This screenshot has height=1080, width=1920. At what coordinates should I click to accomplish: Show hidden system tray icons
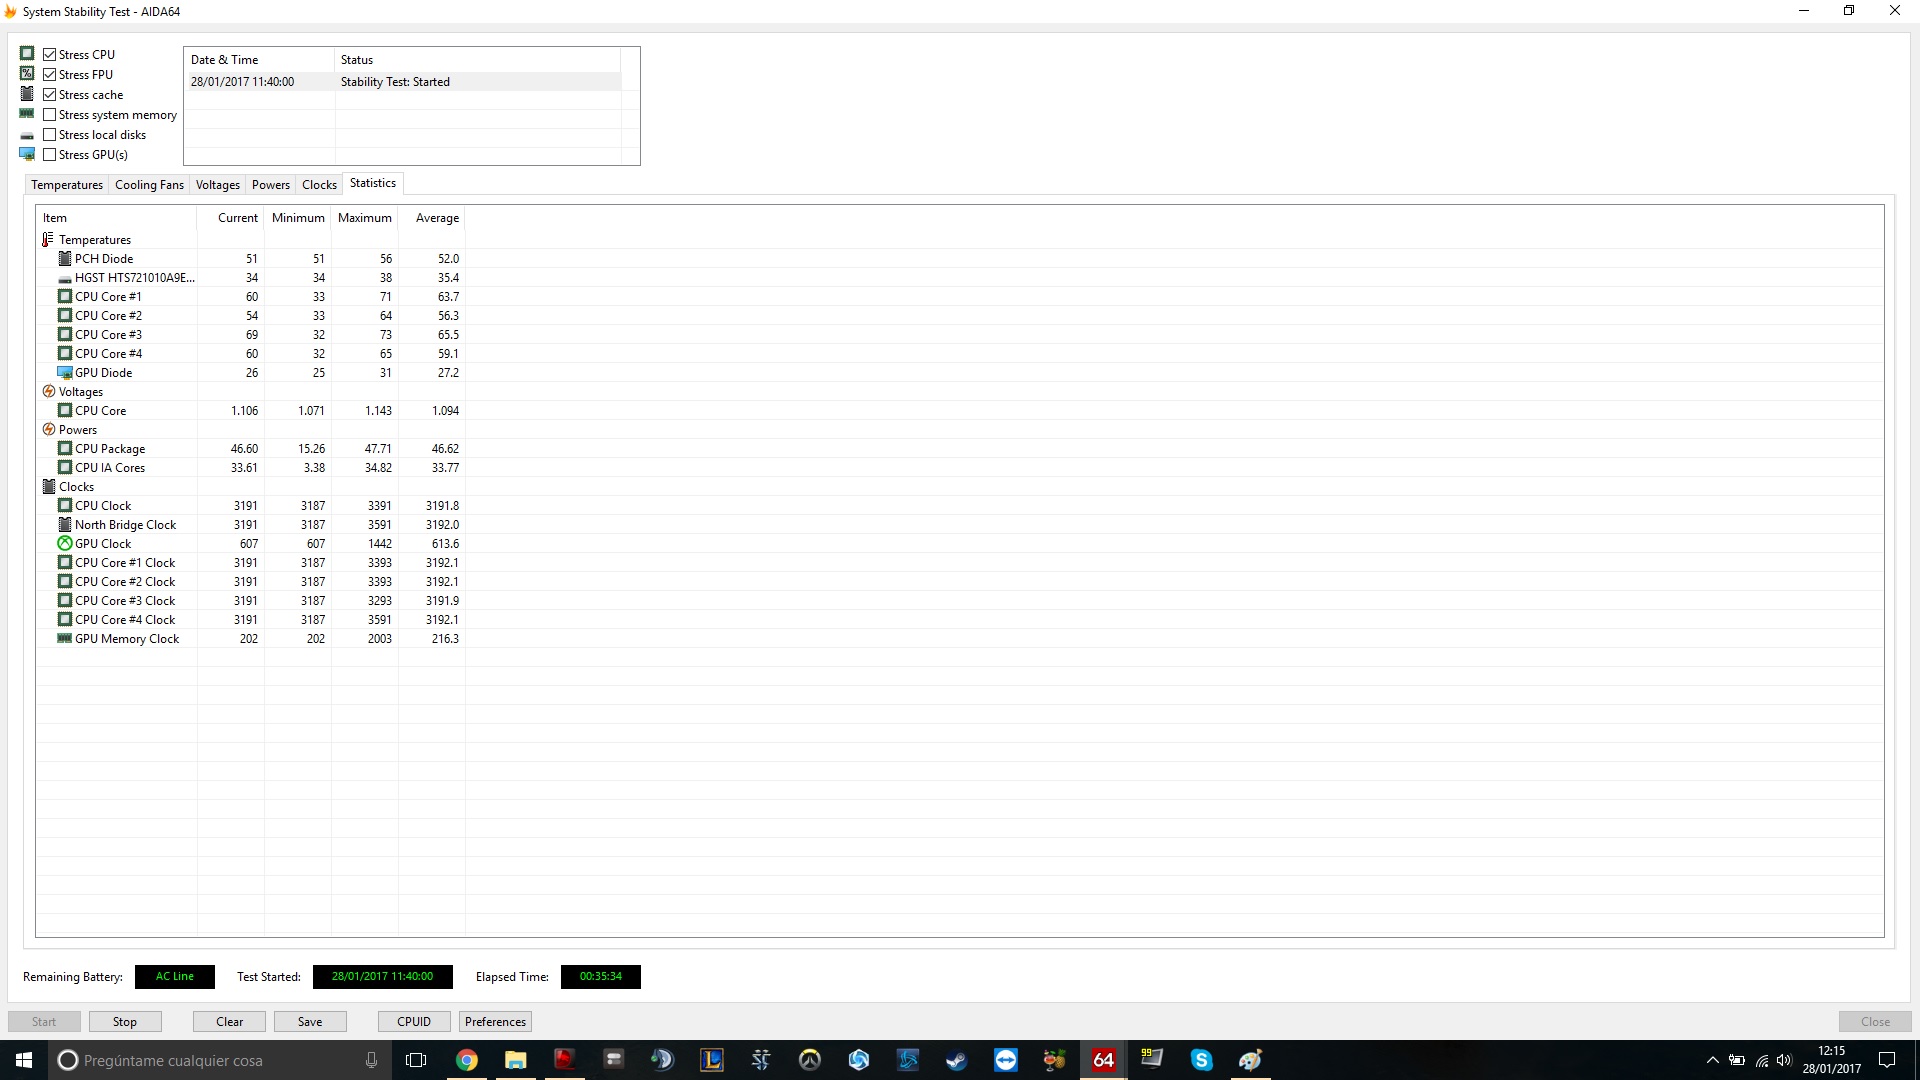1712,1060
